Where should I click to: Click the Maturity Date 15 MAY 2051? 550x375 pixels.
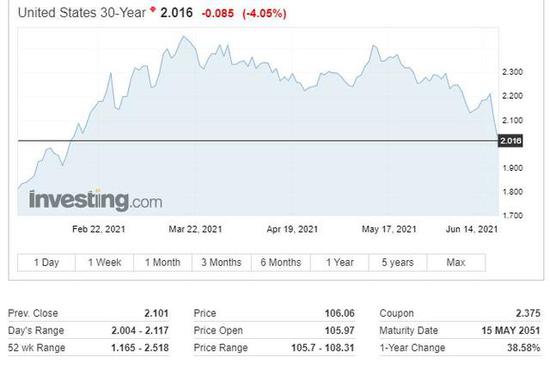coord(510,330)
